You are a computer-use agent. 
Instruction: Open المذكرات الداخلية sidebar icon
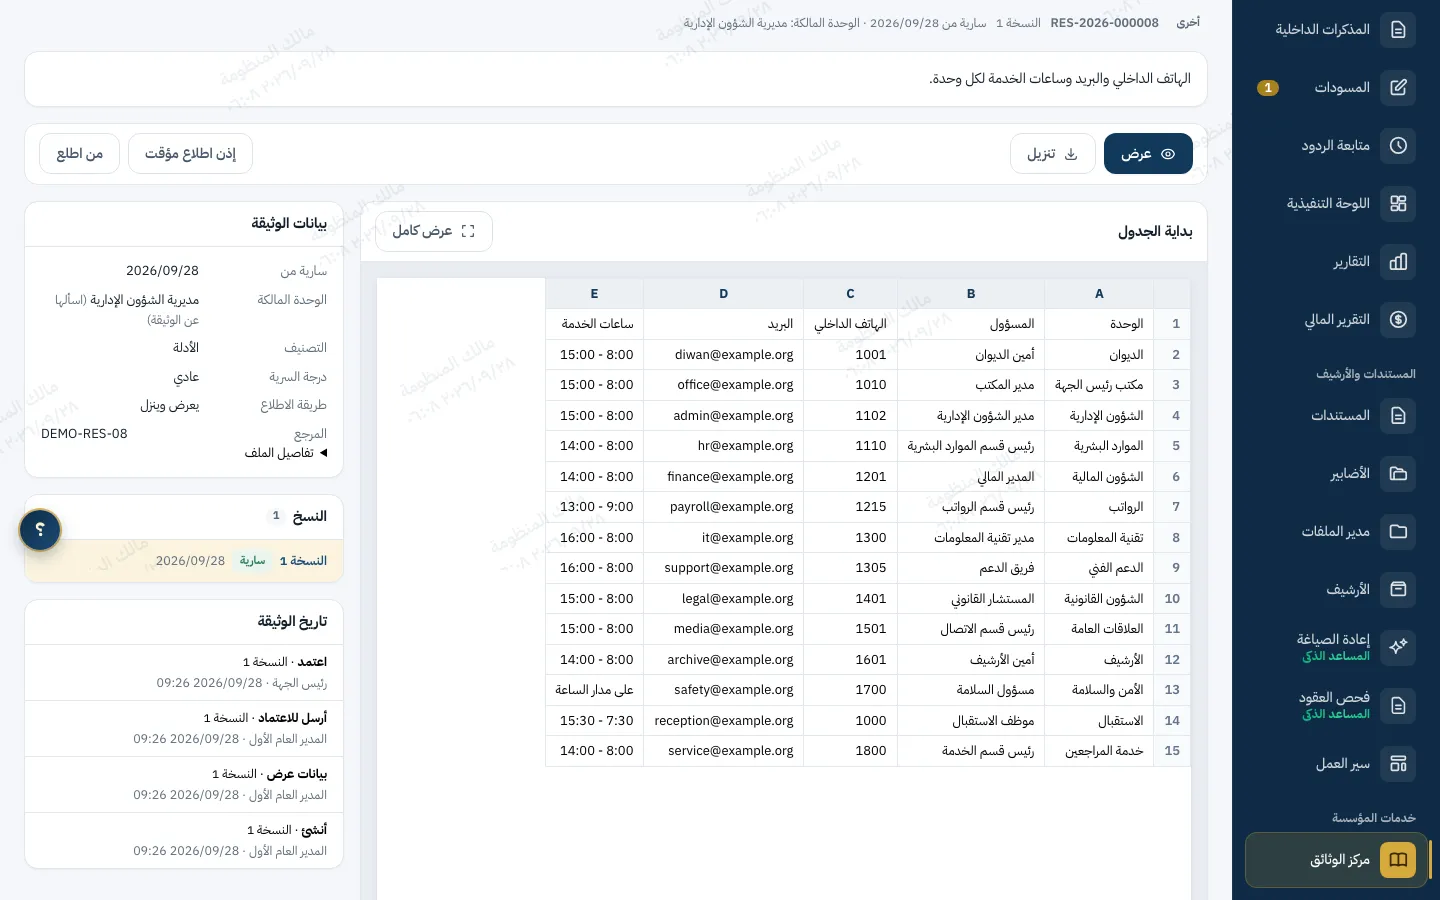(1398, 30)
